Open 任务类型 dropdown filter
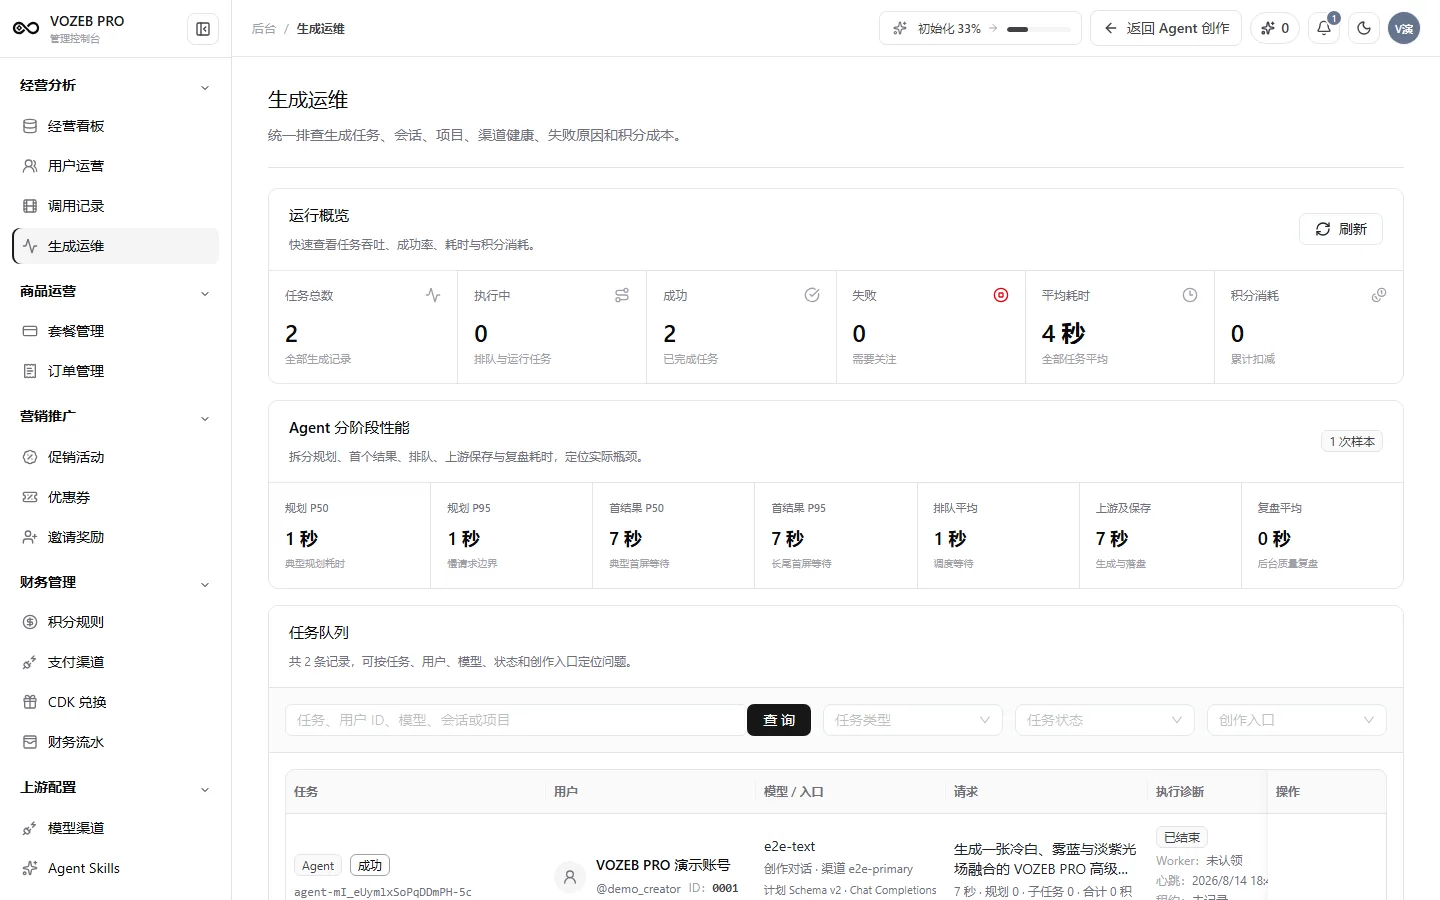Screen dimensions: 1440x900 click(x=912, y=720)
